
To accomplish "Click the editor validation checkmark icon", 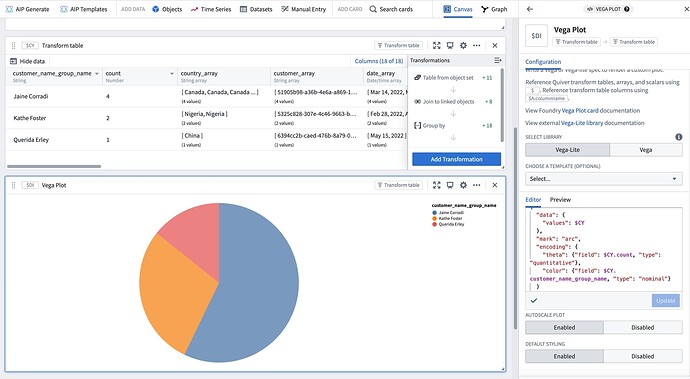I will [x=534, y=300].
